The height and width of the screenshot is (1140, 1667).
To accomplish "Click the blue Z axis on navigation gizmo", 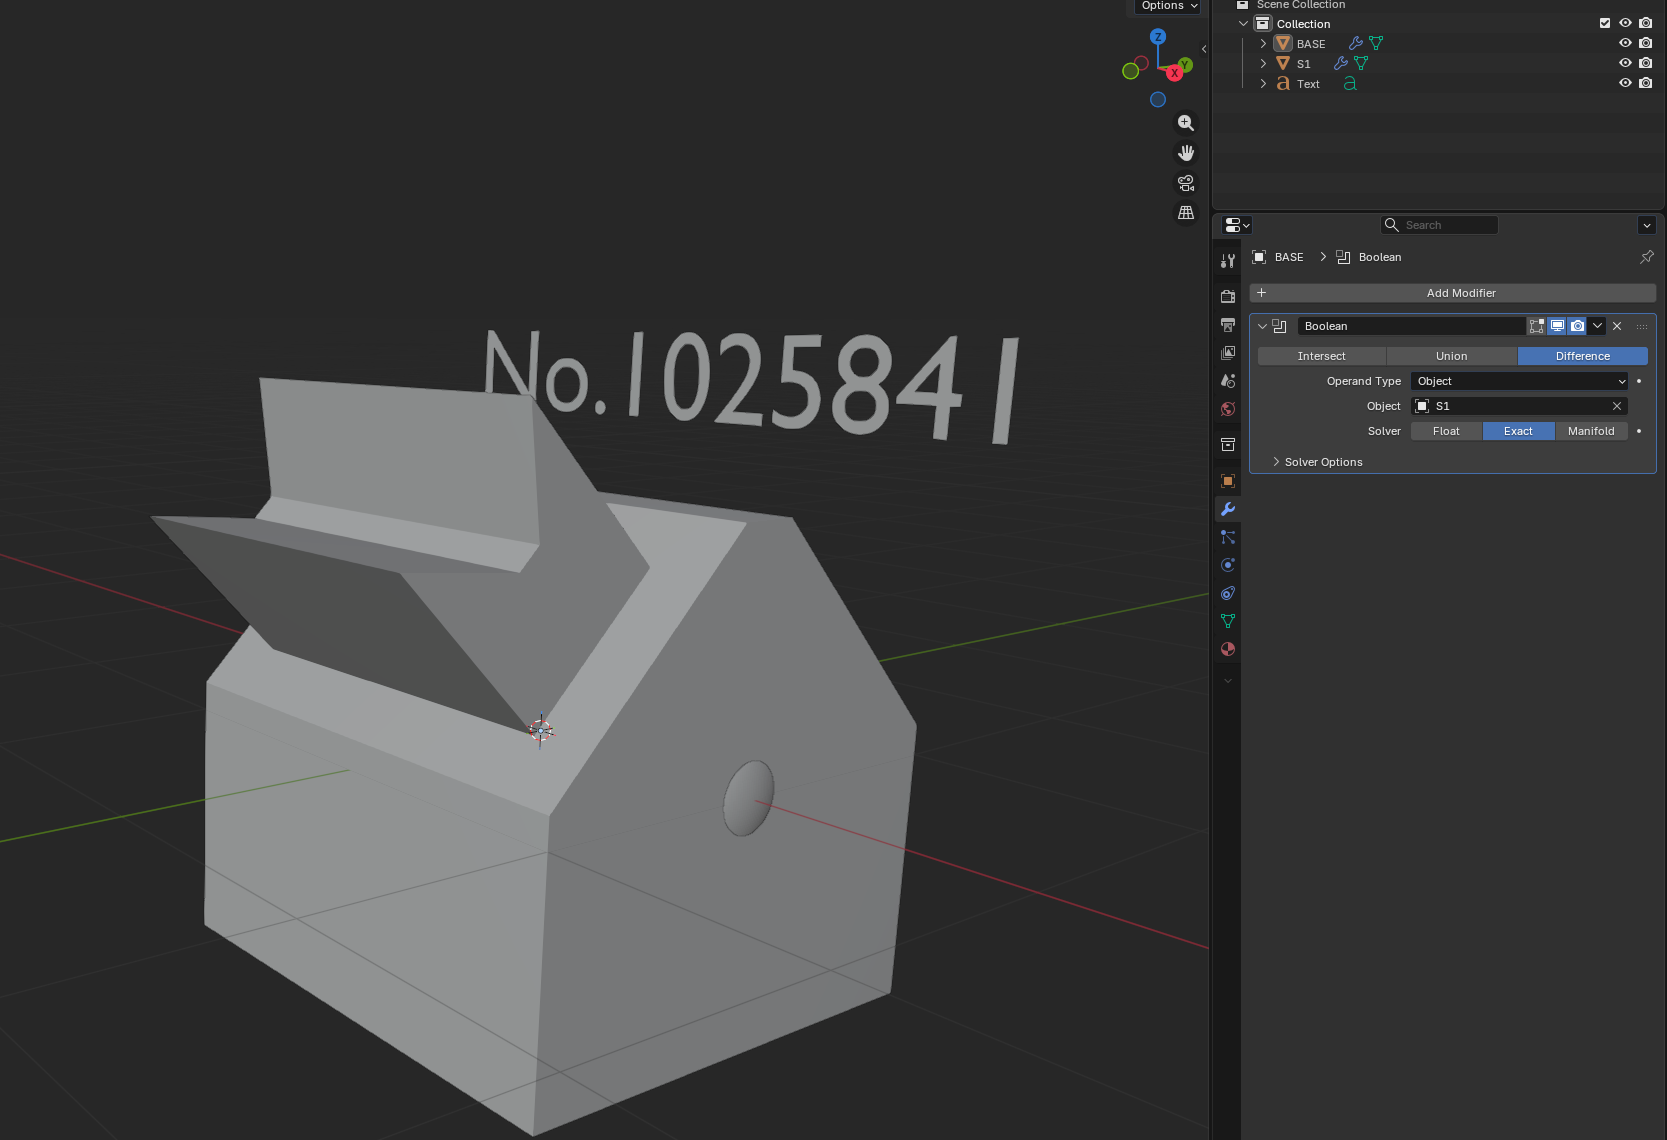I will pyautogui.click(x=1158, y=37).
